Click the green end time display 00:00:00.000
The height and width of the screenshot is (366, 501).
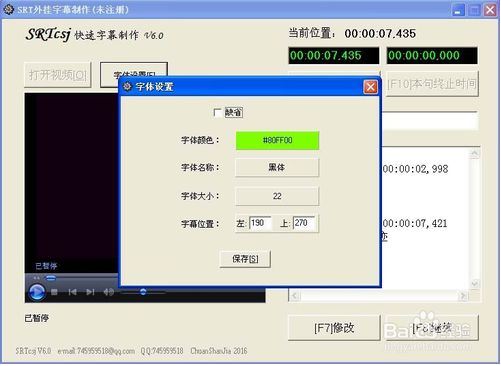coord(432,55)
